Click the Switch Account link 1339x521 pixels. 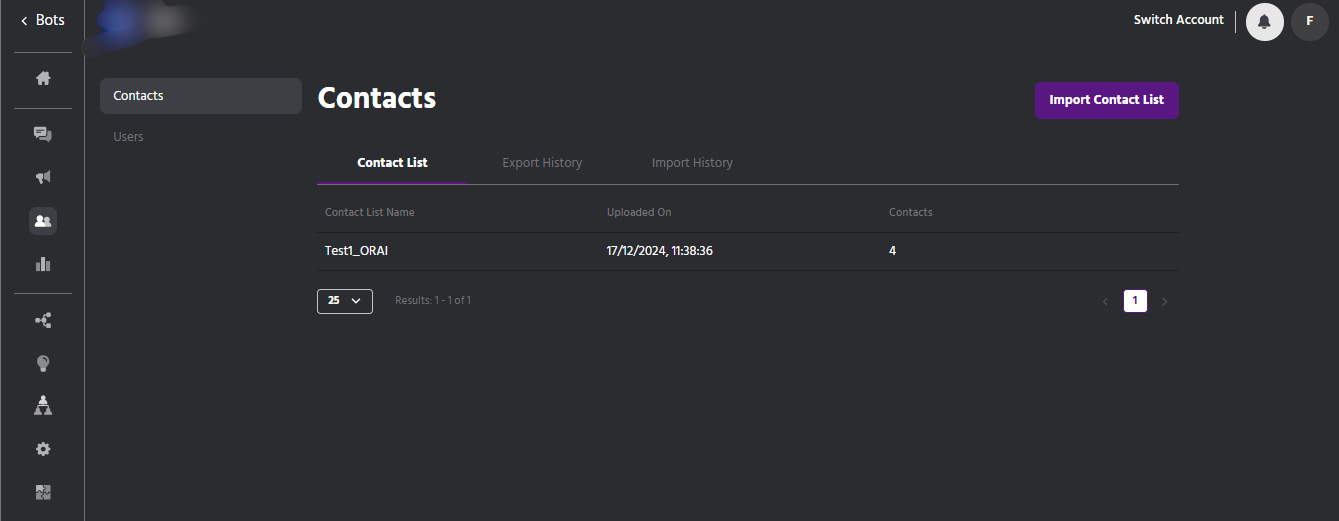(1178, 20)
